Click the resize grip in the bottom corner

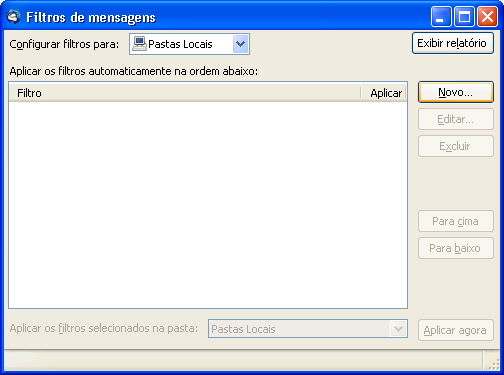(493, 364)
